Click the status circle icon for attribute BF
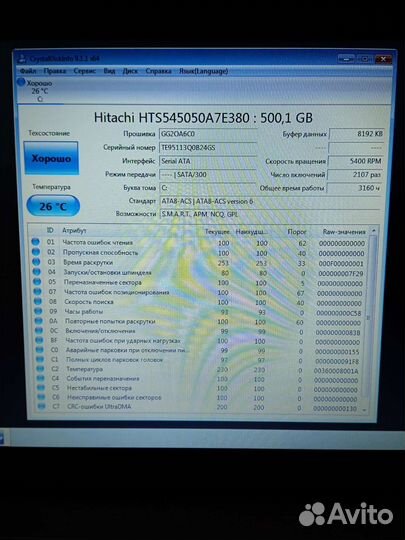The image size is (405, 540). 40,340
